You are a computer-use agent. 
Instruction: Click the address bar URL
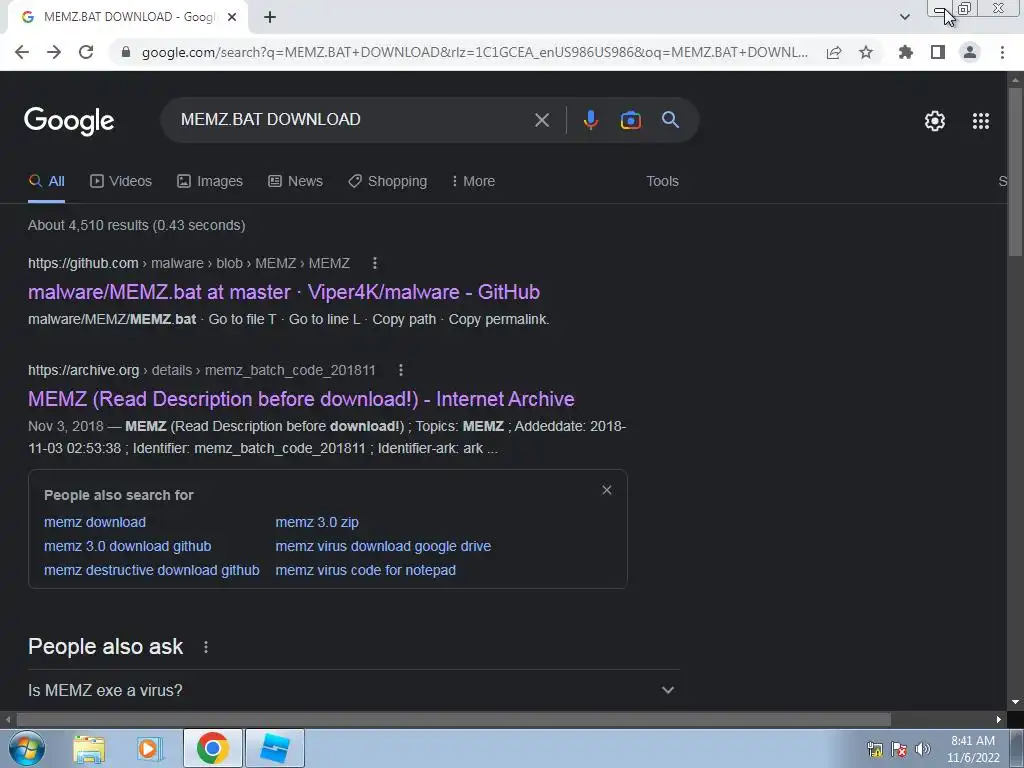click(x=474, y=52)
